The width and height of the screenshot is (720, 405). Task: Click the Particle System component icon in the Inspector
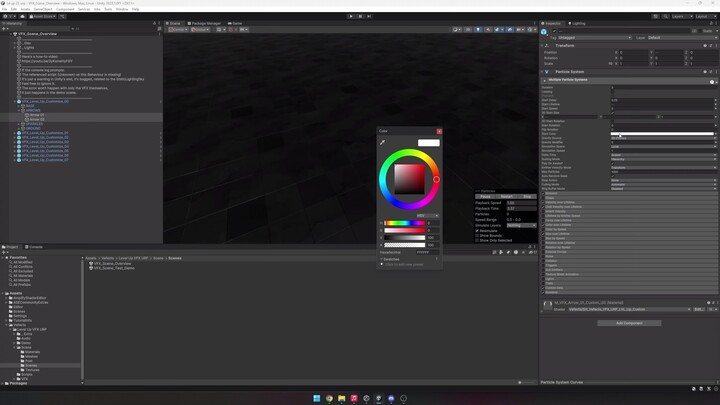(x=547, y=72)
